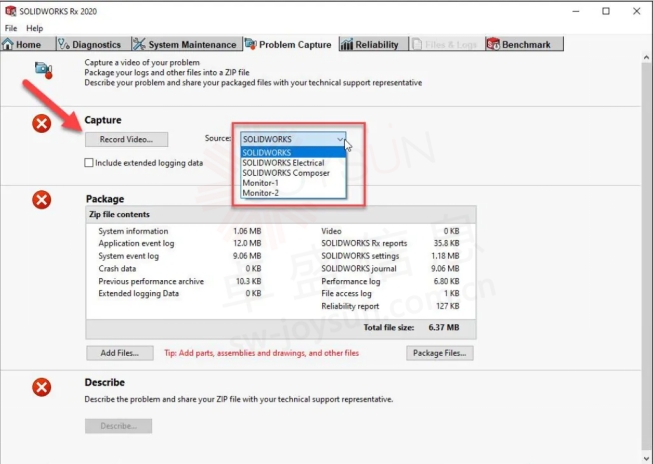This screenshot has width=653, height=464.
Task: Go to the Reliability tab
Action: click(374, 44)
